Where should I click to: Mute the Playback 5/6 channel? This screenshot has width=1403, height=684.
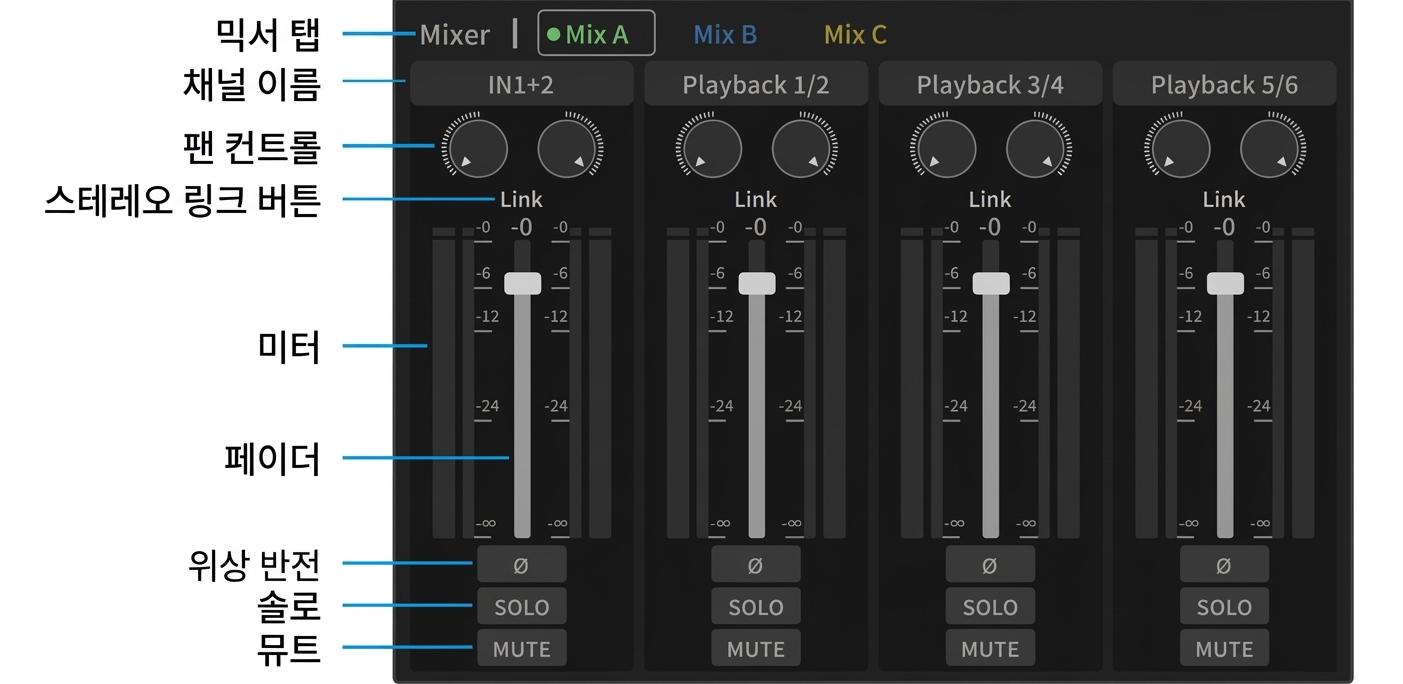pyautogui.click(x=1223, y=649)
